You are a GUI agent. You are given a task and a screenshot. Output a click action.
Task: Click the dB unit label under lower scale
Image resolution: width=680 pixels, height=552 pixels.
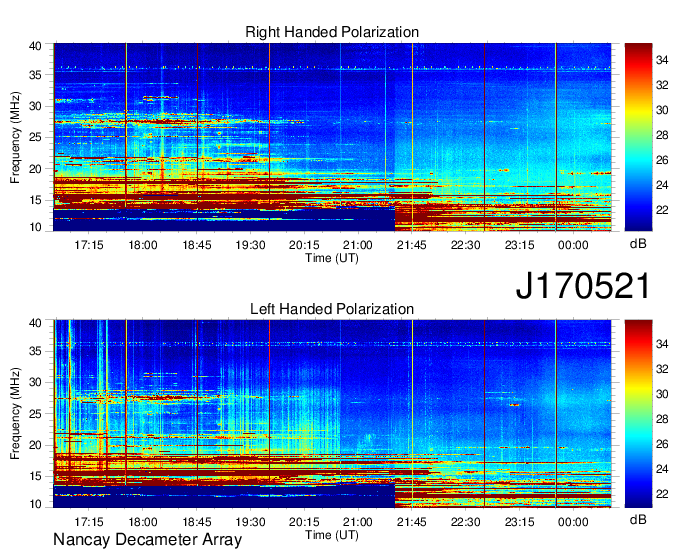[638, 520]
